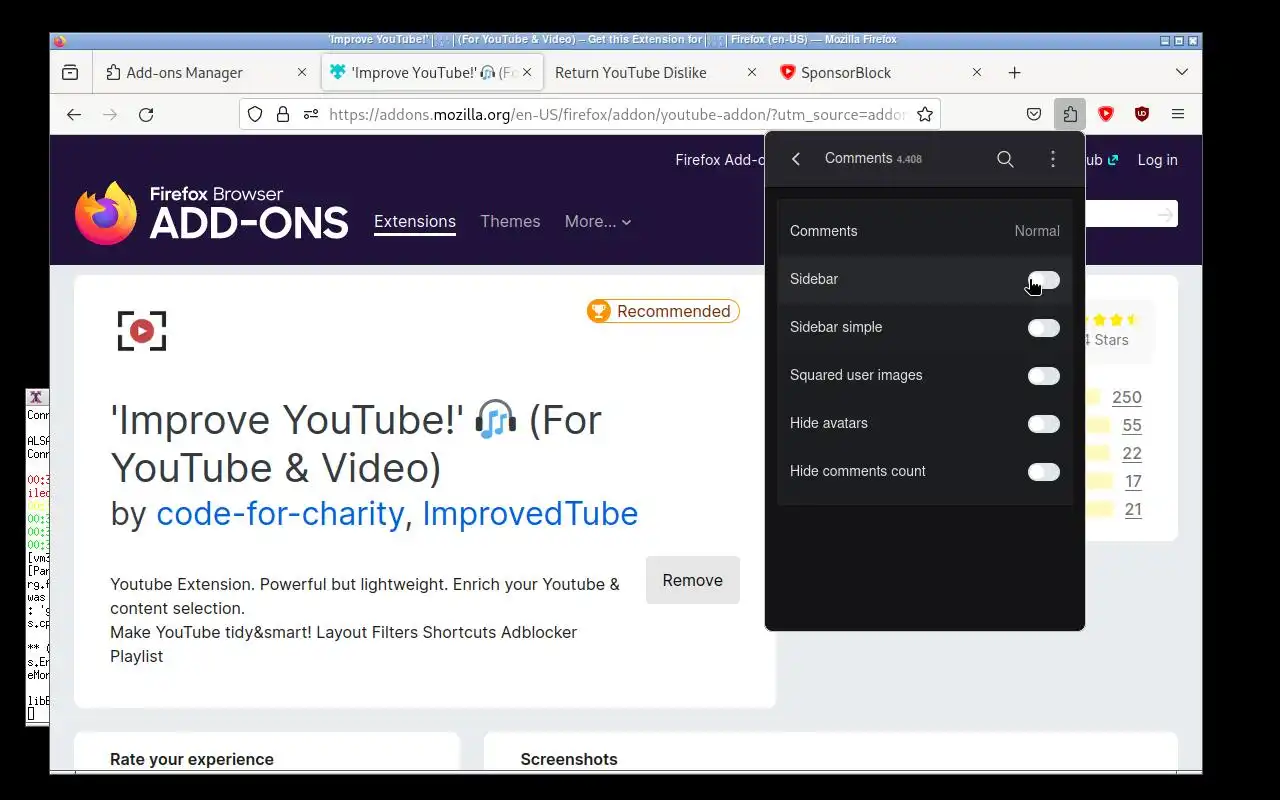Close the Return YouTube Dislike tab
1280x800 pixels.
tap(752, 72)
